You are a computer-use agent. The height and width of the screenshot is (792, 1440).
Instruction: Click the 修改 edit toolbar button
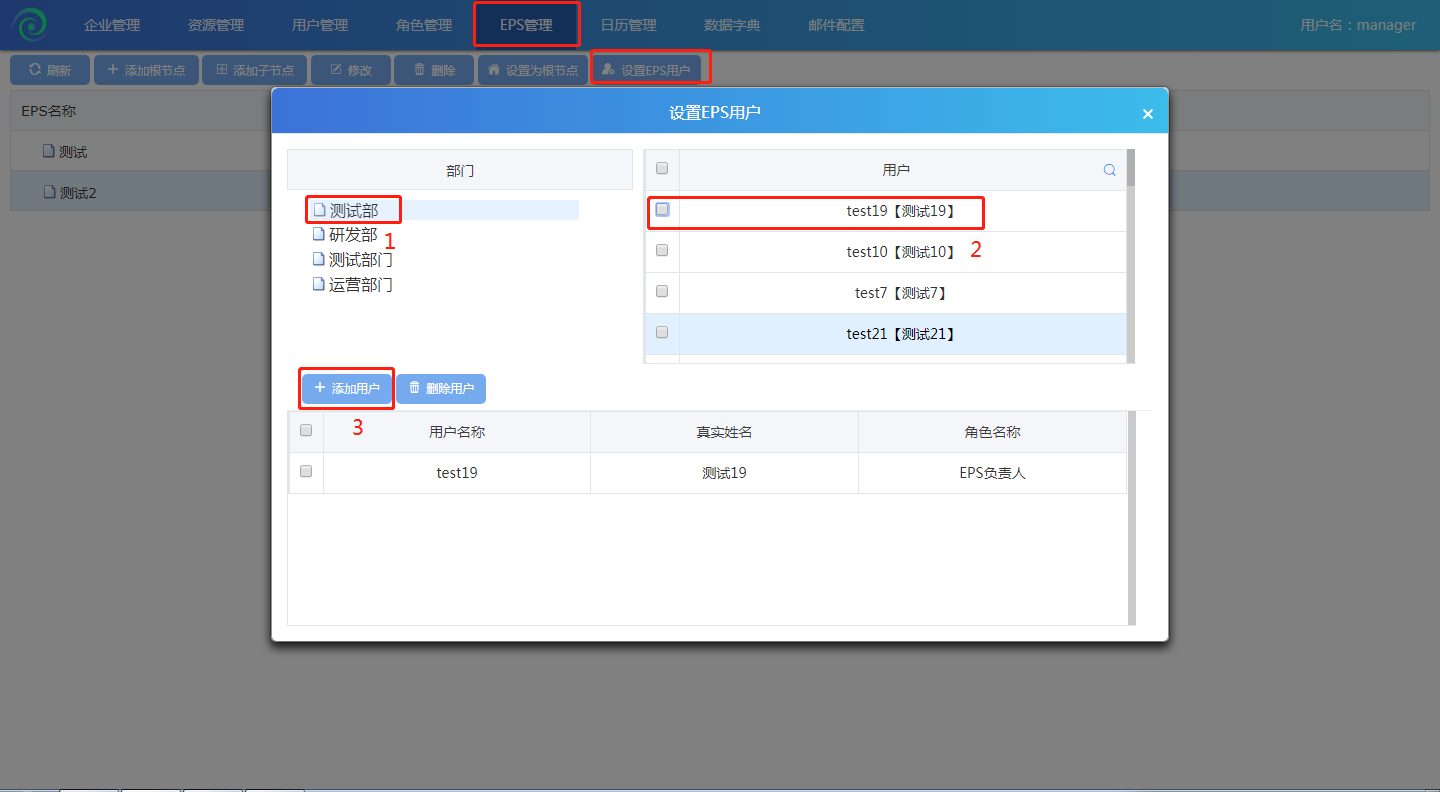click(351, 70)
